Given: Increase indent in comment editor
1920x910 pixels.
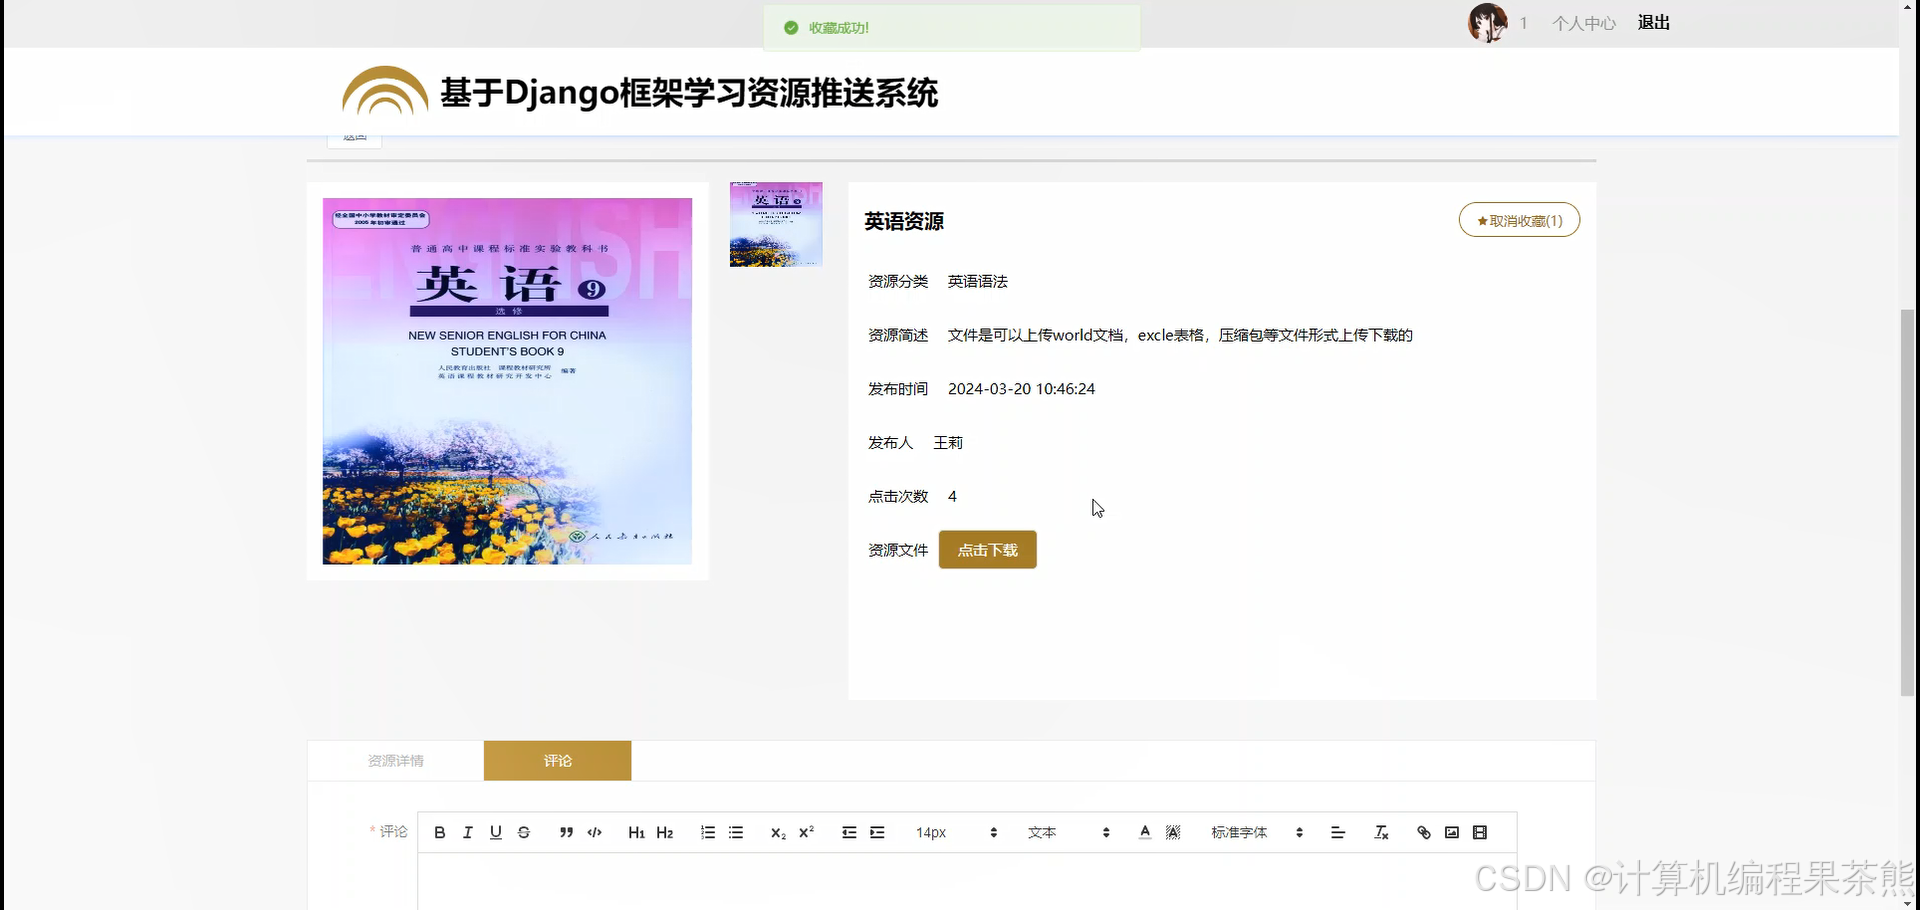Looking at the screenshot, I should pos(877,832).
